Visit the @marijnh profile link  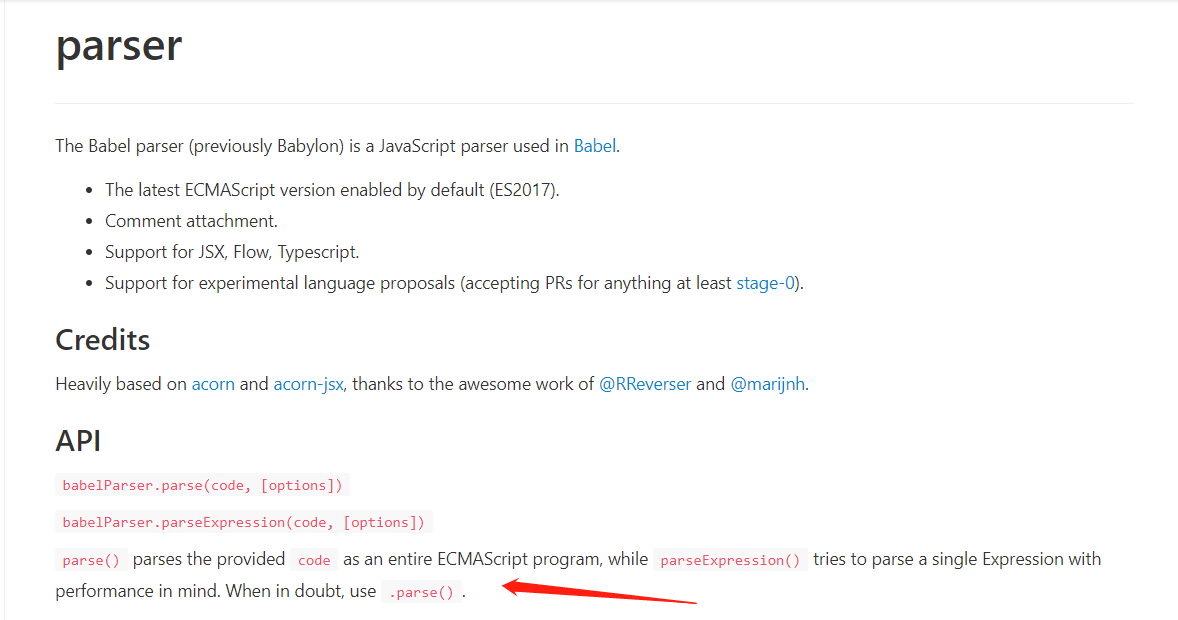[x=768, y=384]
